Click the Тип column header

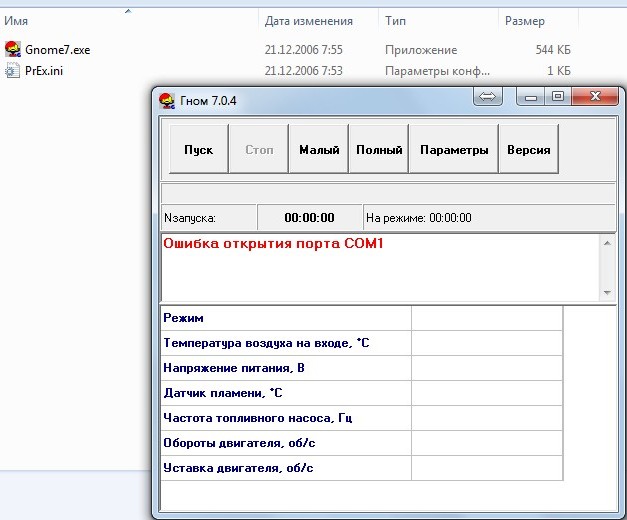tap(438, 21)
